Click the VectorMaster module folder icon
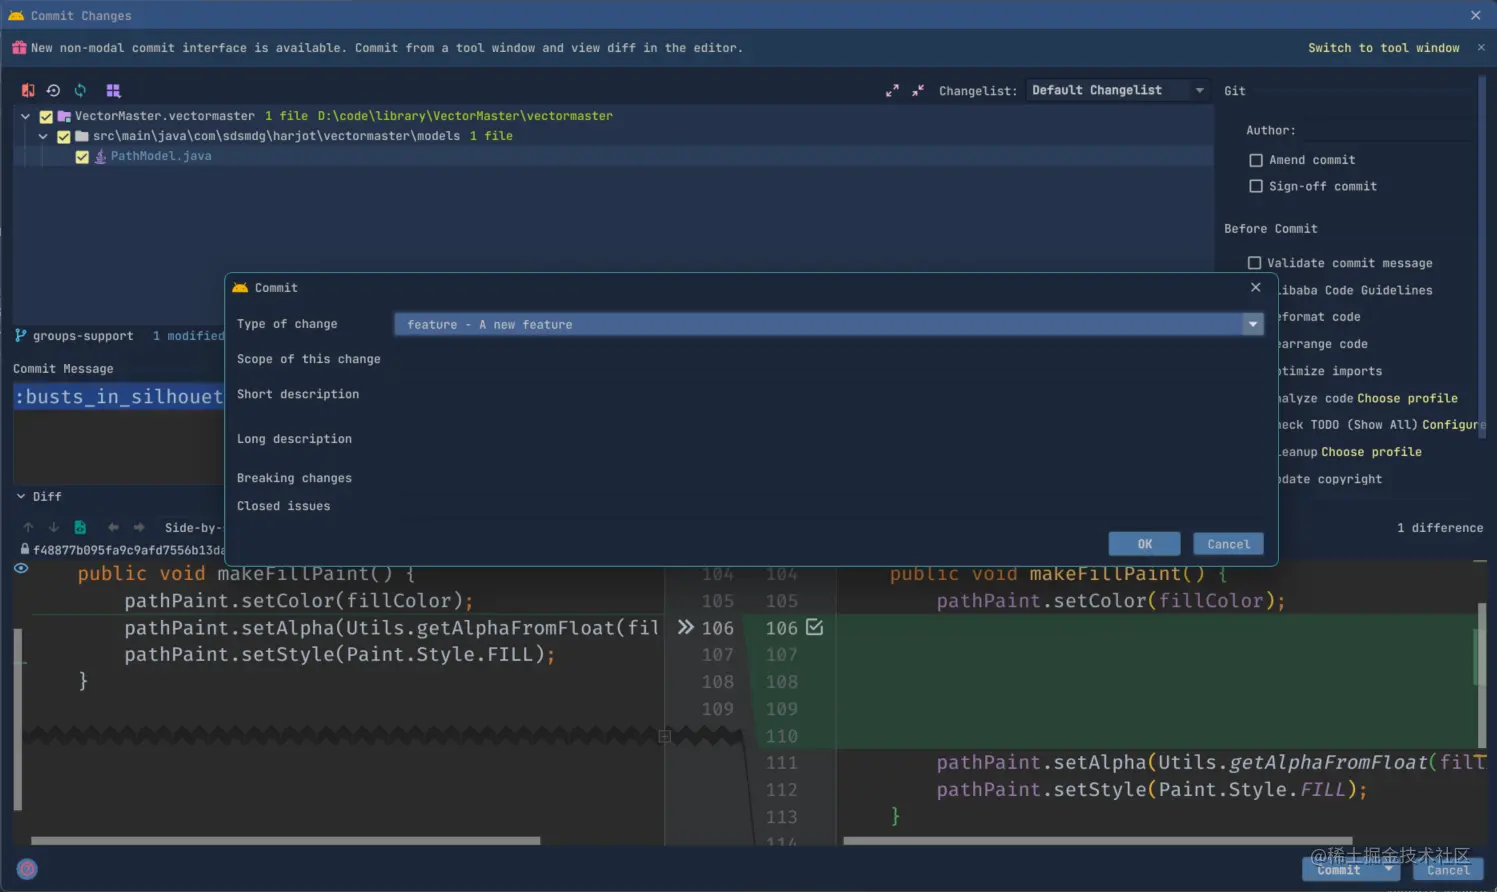The height and width of the screenshot is (892, 1497). [x=64, y=116]
